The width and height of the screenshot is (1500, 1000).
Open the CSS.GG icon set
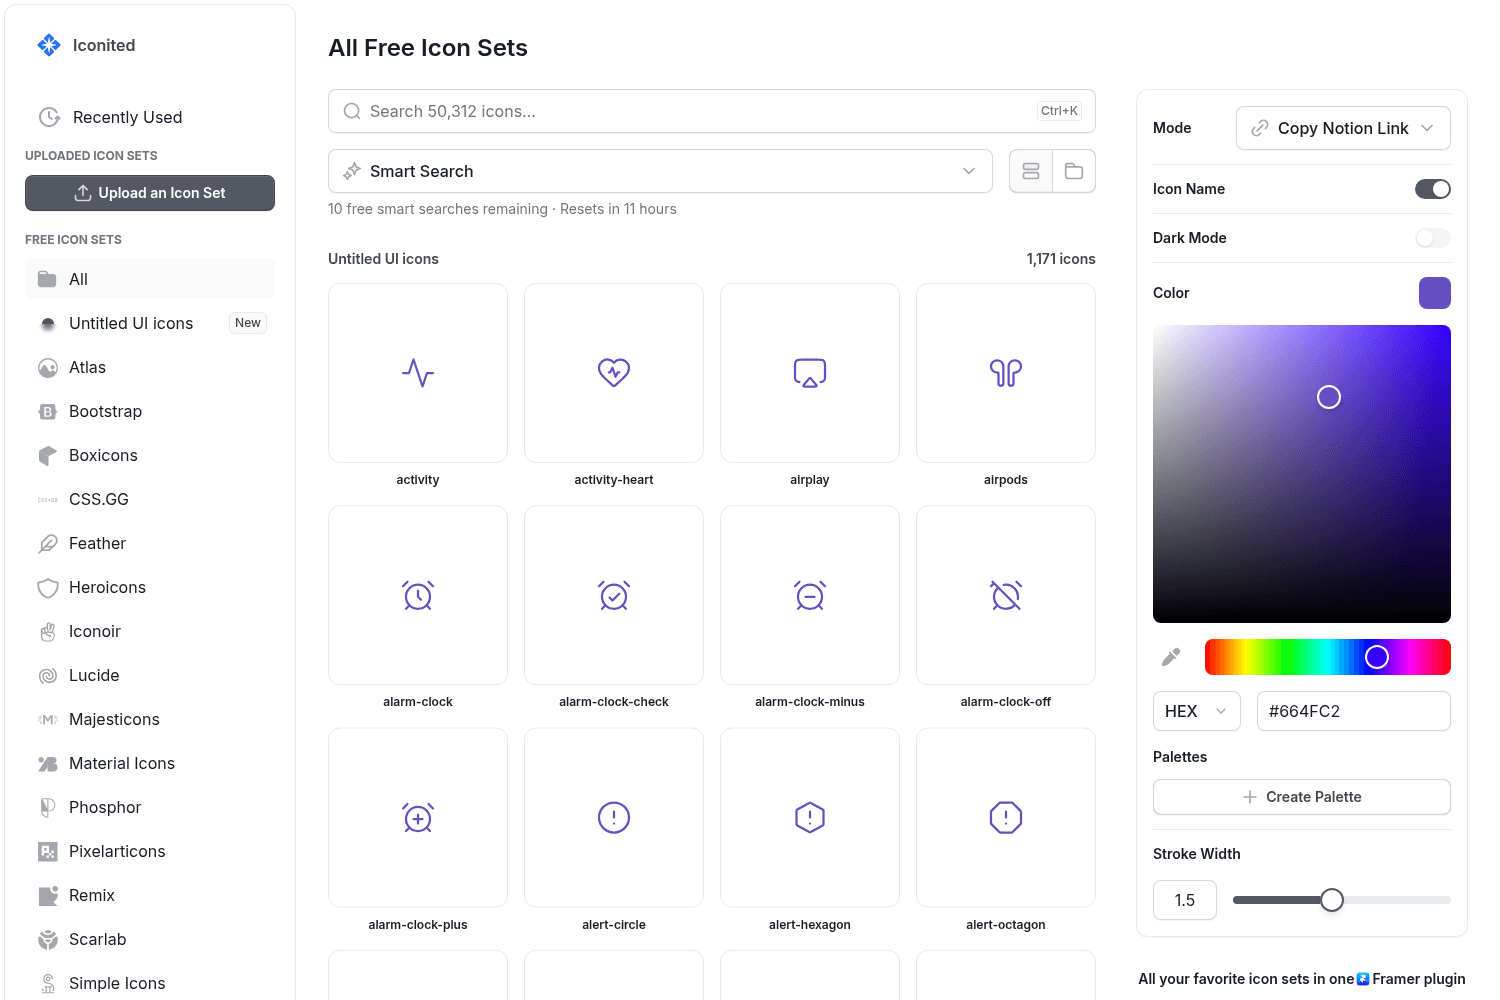click(x=150, y=499)
